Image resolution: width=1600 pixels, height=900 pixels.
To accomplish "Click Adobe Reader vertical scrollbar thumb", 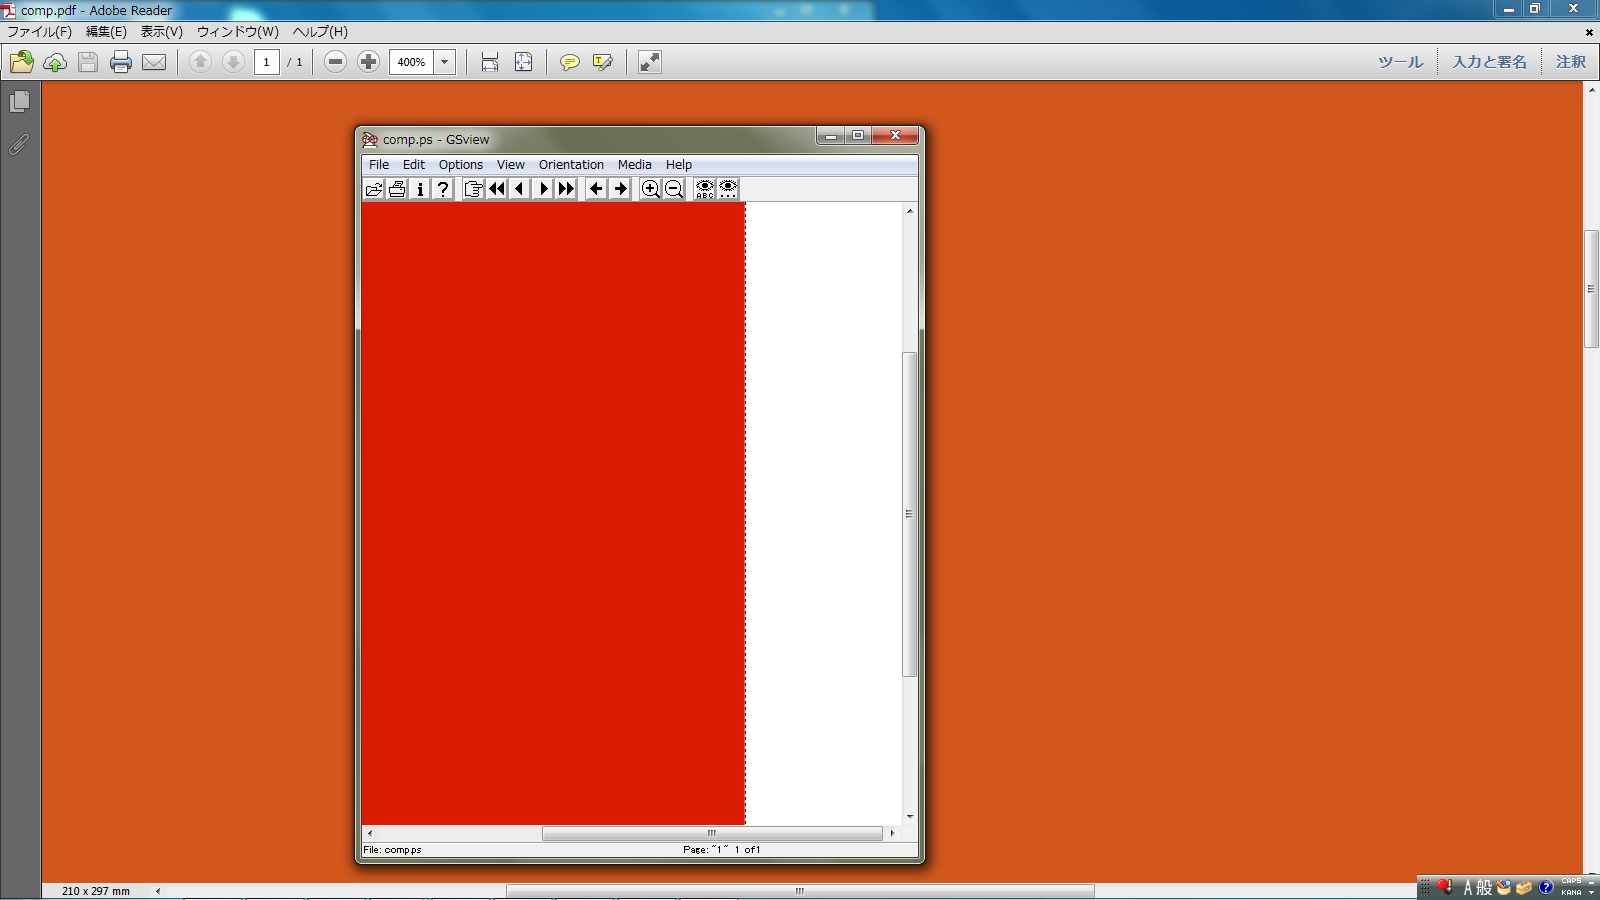I will pyautogui.click(x=1591, y=289).
